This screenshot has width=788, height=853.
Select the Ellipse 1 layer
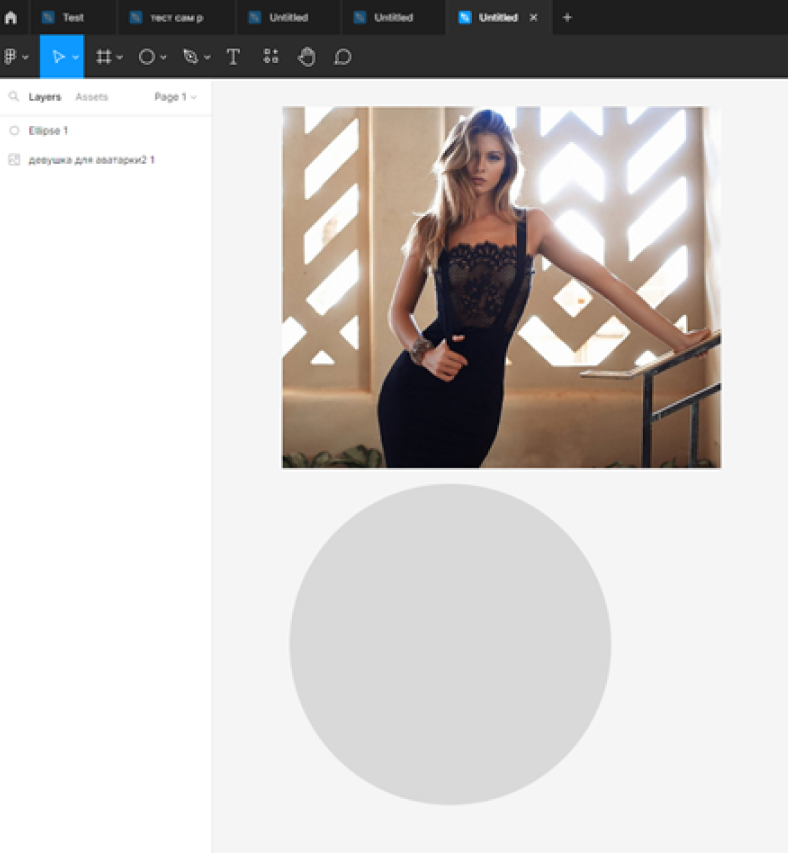pyautogui.click(x=106, y=131)
